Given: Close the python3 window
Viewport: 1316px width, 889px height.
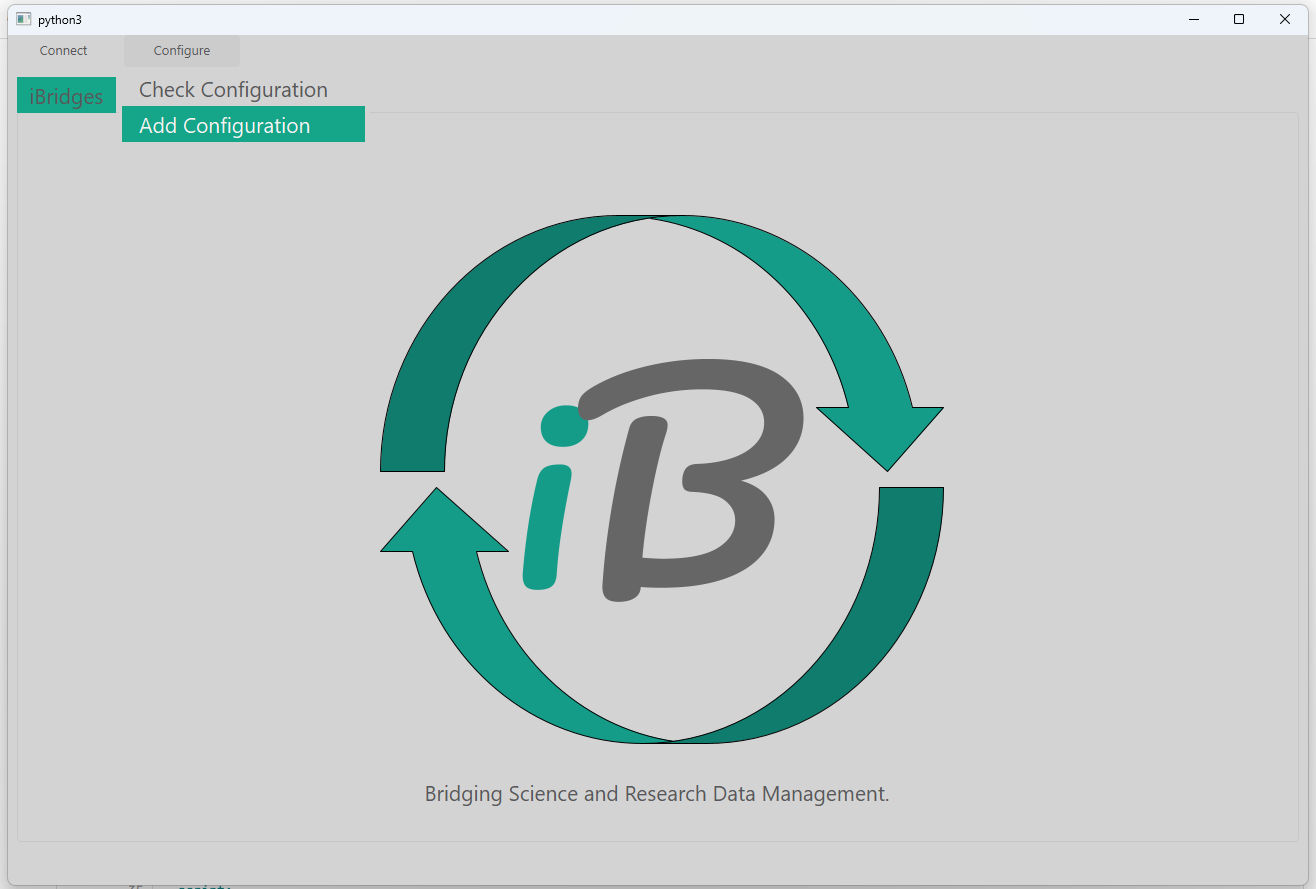Looking at the screenshot, I should coord(1285,19).
